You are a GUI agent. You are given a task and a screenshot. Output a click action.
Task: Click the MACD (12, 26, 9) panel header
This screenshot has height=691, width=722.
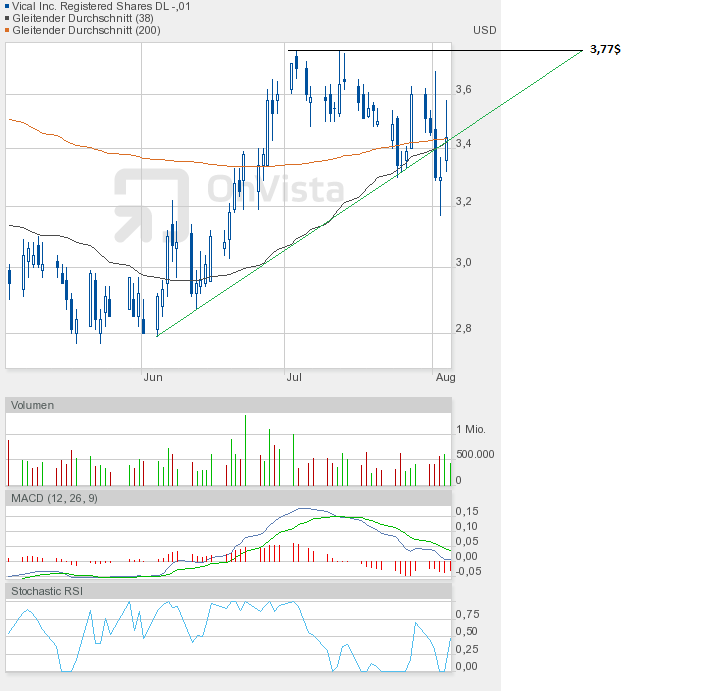point(228,498)
